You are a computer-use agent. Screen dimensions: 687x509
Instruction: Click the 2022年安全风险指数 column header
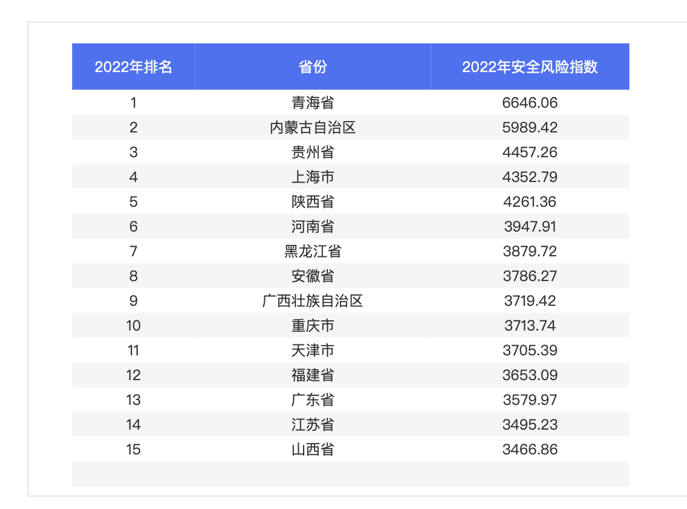point(529,67)
